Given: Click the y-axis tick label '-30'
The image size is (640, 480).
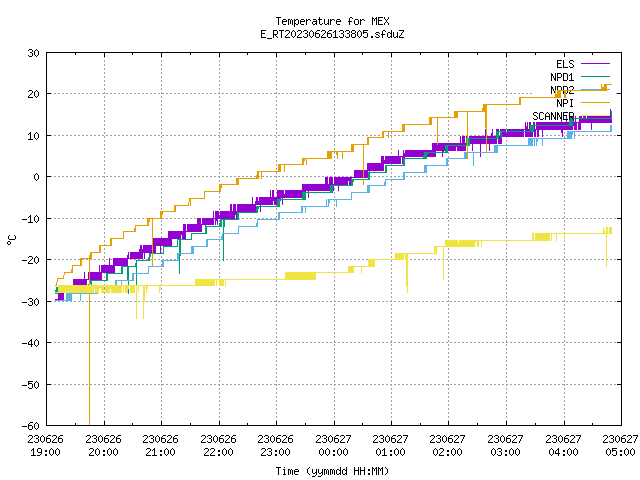Looking at the screenshot, I should click(31, 302).
